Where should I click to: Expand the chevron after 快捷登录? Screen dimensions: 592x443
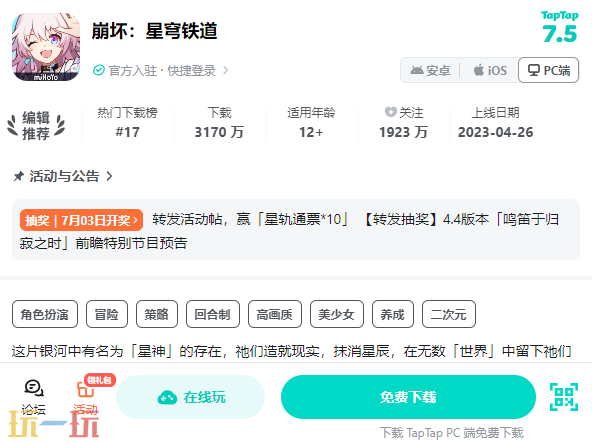[x=225, y=70]
